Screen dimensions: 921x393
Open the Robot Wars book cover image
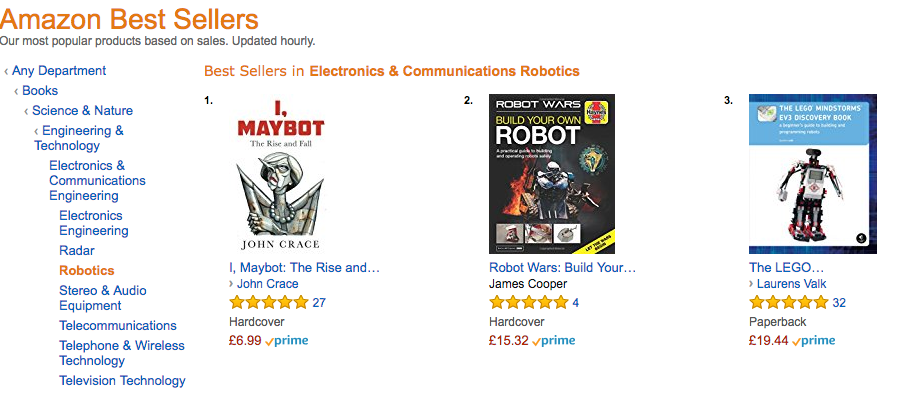[x=552, y=174]
